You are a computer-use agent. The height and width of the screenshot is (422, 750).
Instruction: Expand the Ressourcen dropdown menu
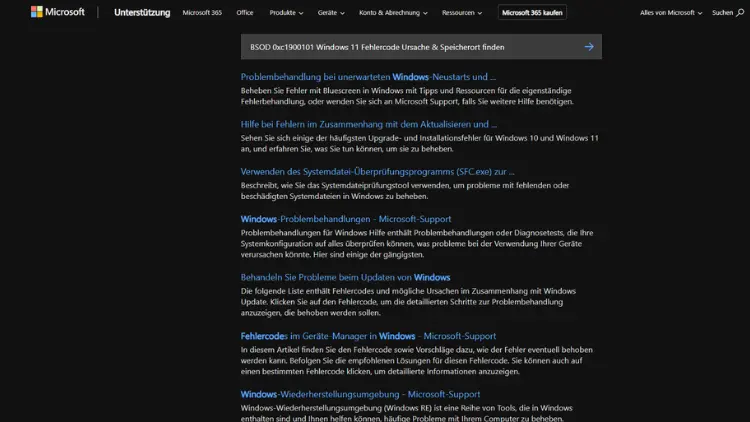462,13
